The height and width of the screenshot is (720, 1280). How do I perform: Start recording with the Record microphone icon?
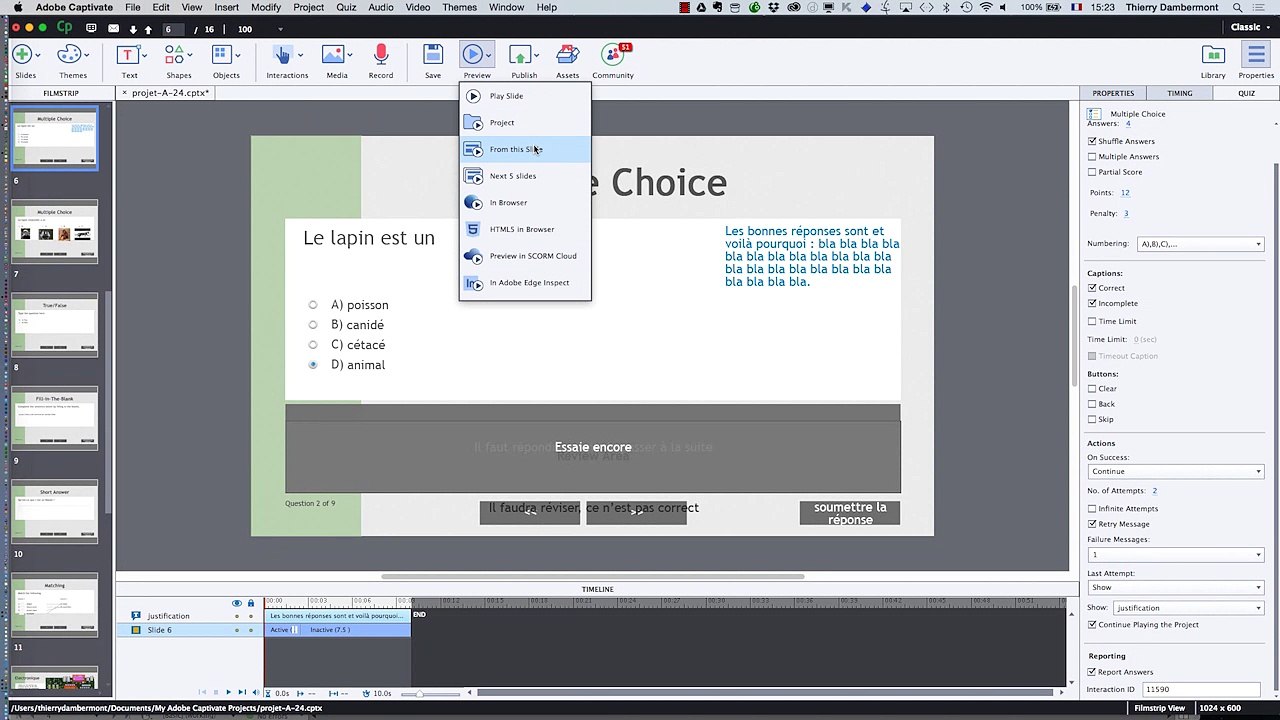tap(381, 55)
